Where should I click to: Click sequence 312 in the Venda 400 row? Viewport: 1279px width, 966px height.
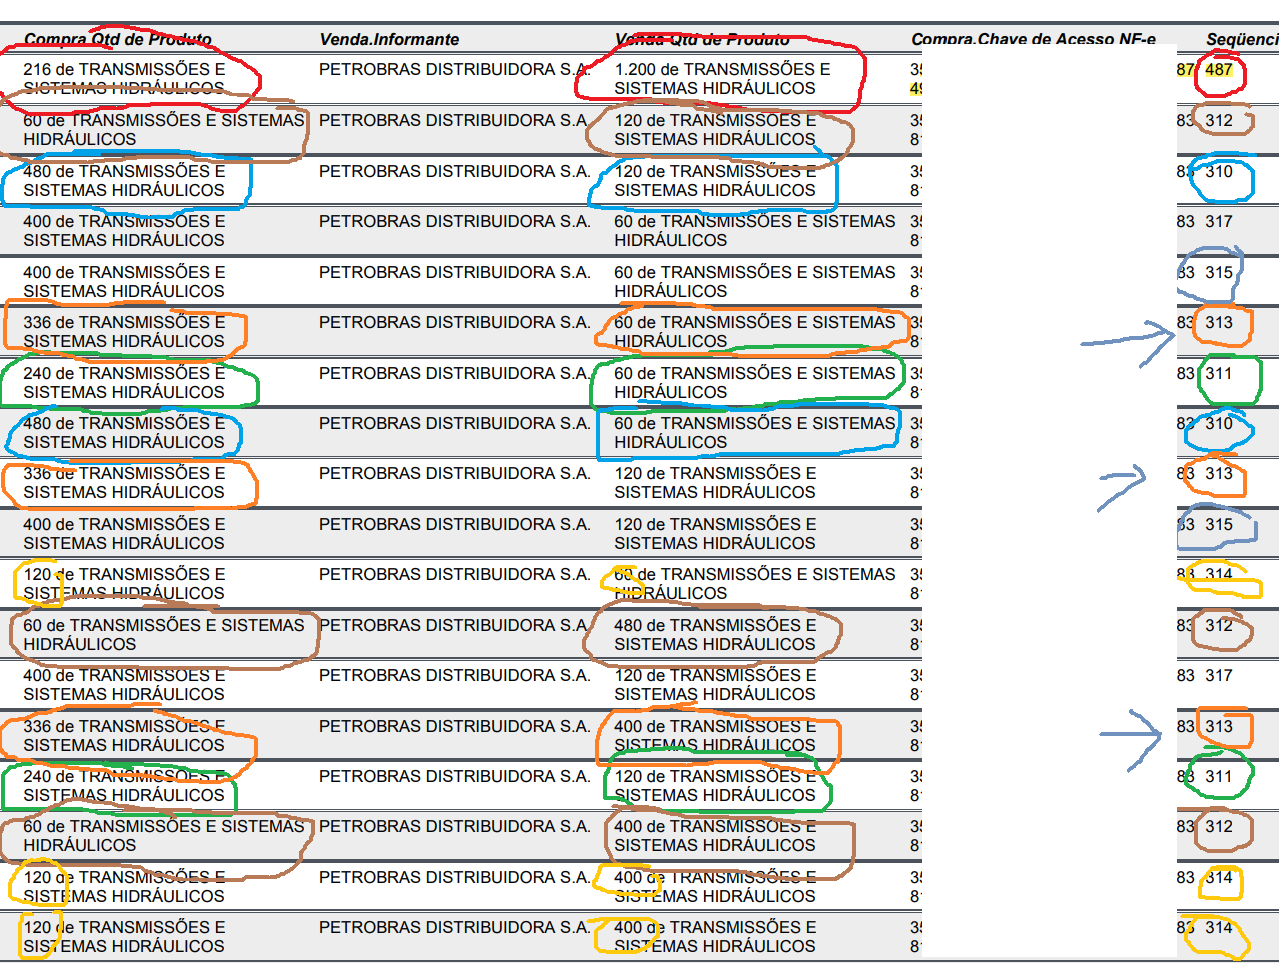[x=1218, y=826]
